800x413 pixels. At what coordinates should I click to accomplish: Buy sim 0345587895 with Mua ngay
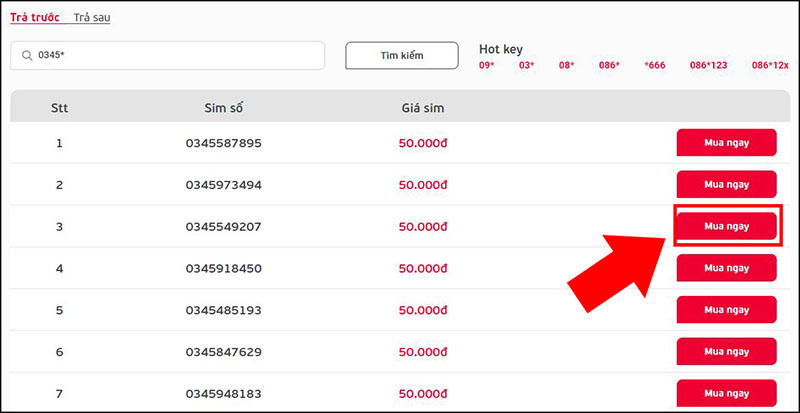(726, 143)
